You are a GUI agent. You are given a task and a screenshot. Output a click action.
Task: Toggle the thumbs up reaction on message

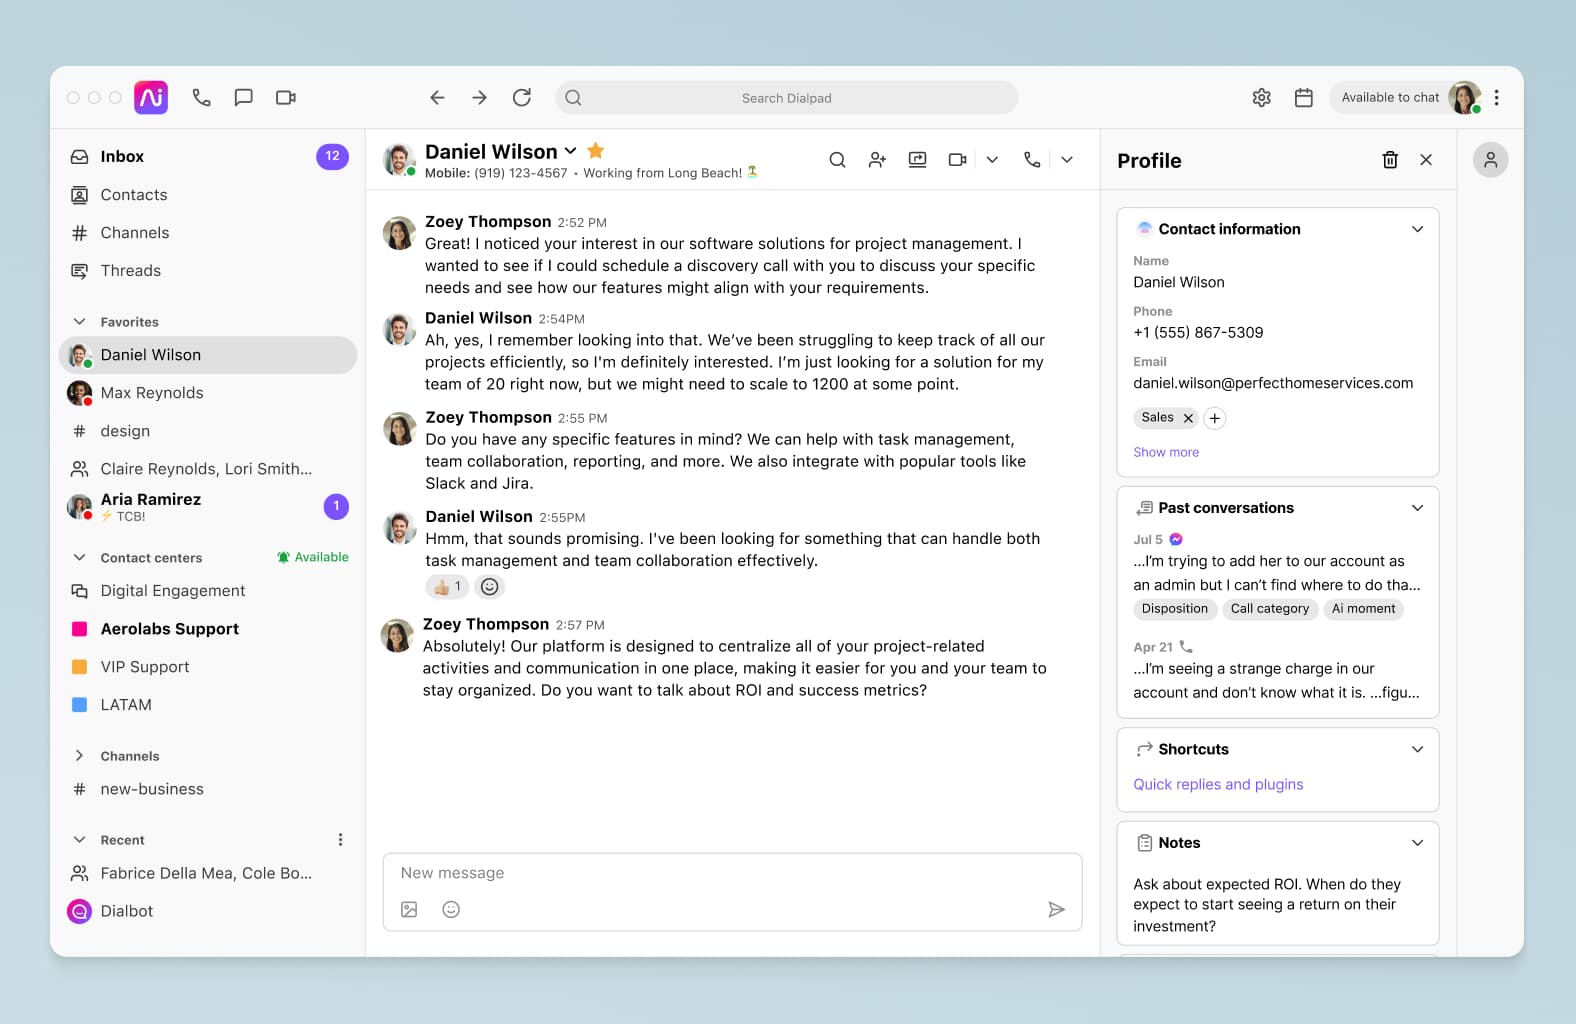click(x=447, y=587)
